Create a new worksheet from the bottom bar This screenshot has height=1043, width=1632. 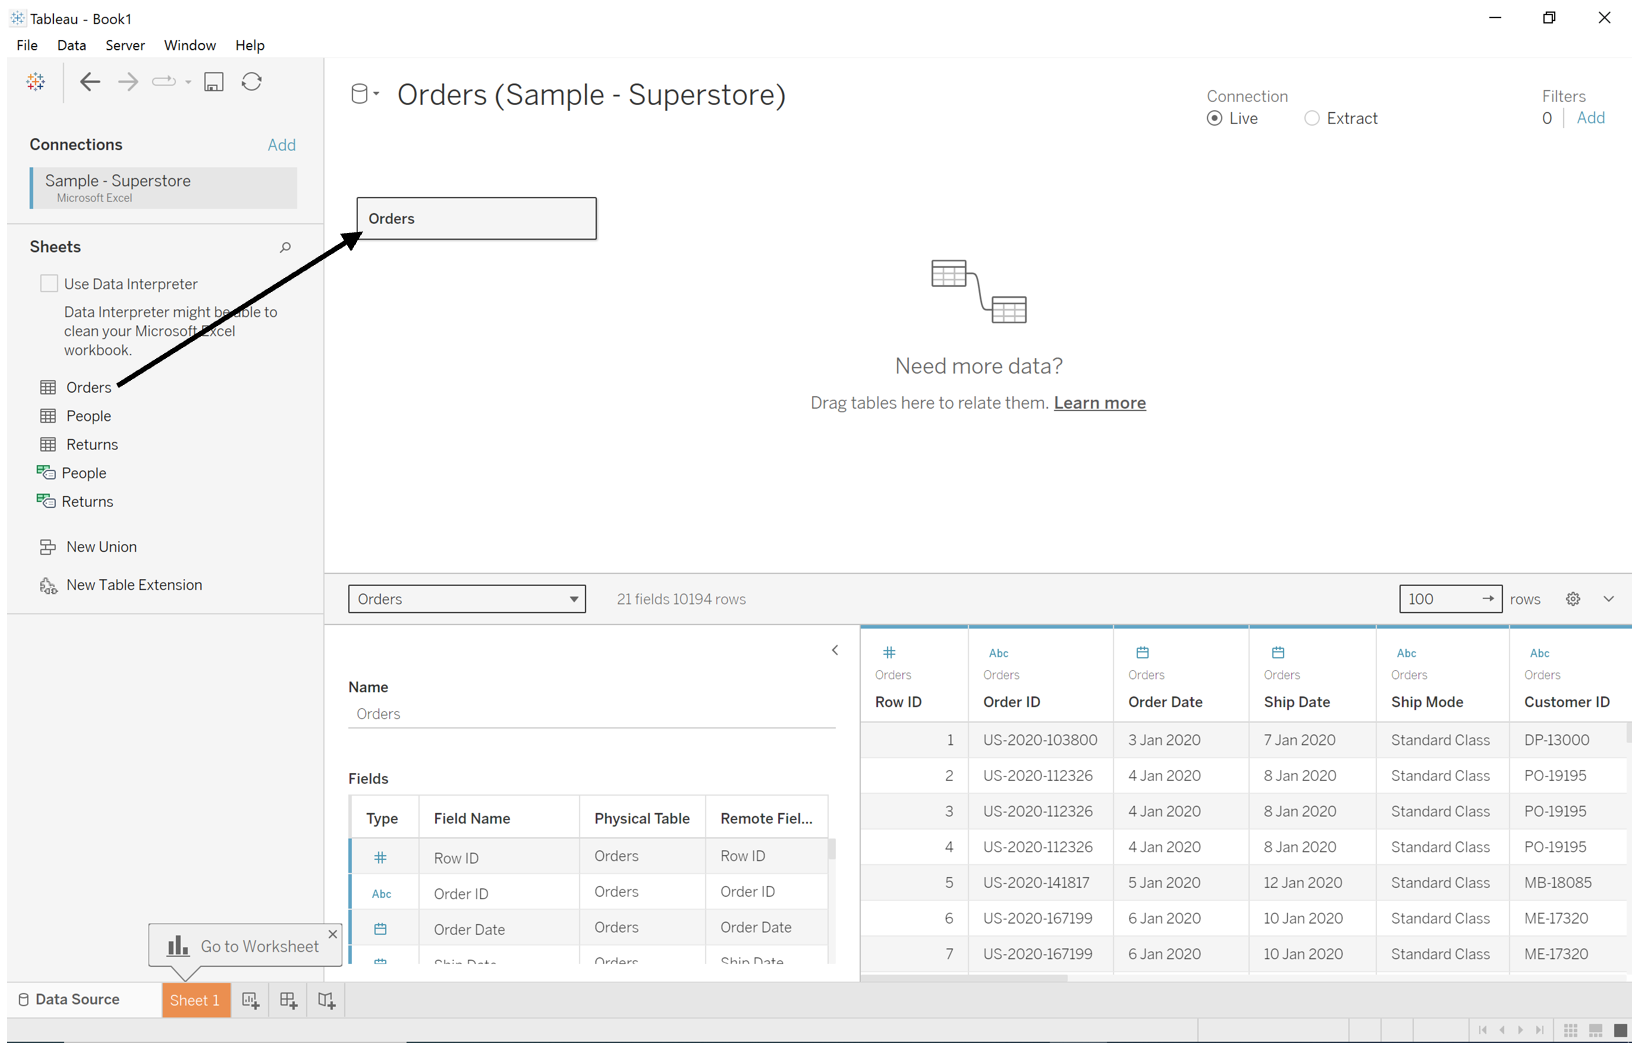(x=250, y=1000)
